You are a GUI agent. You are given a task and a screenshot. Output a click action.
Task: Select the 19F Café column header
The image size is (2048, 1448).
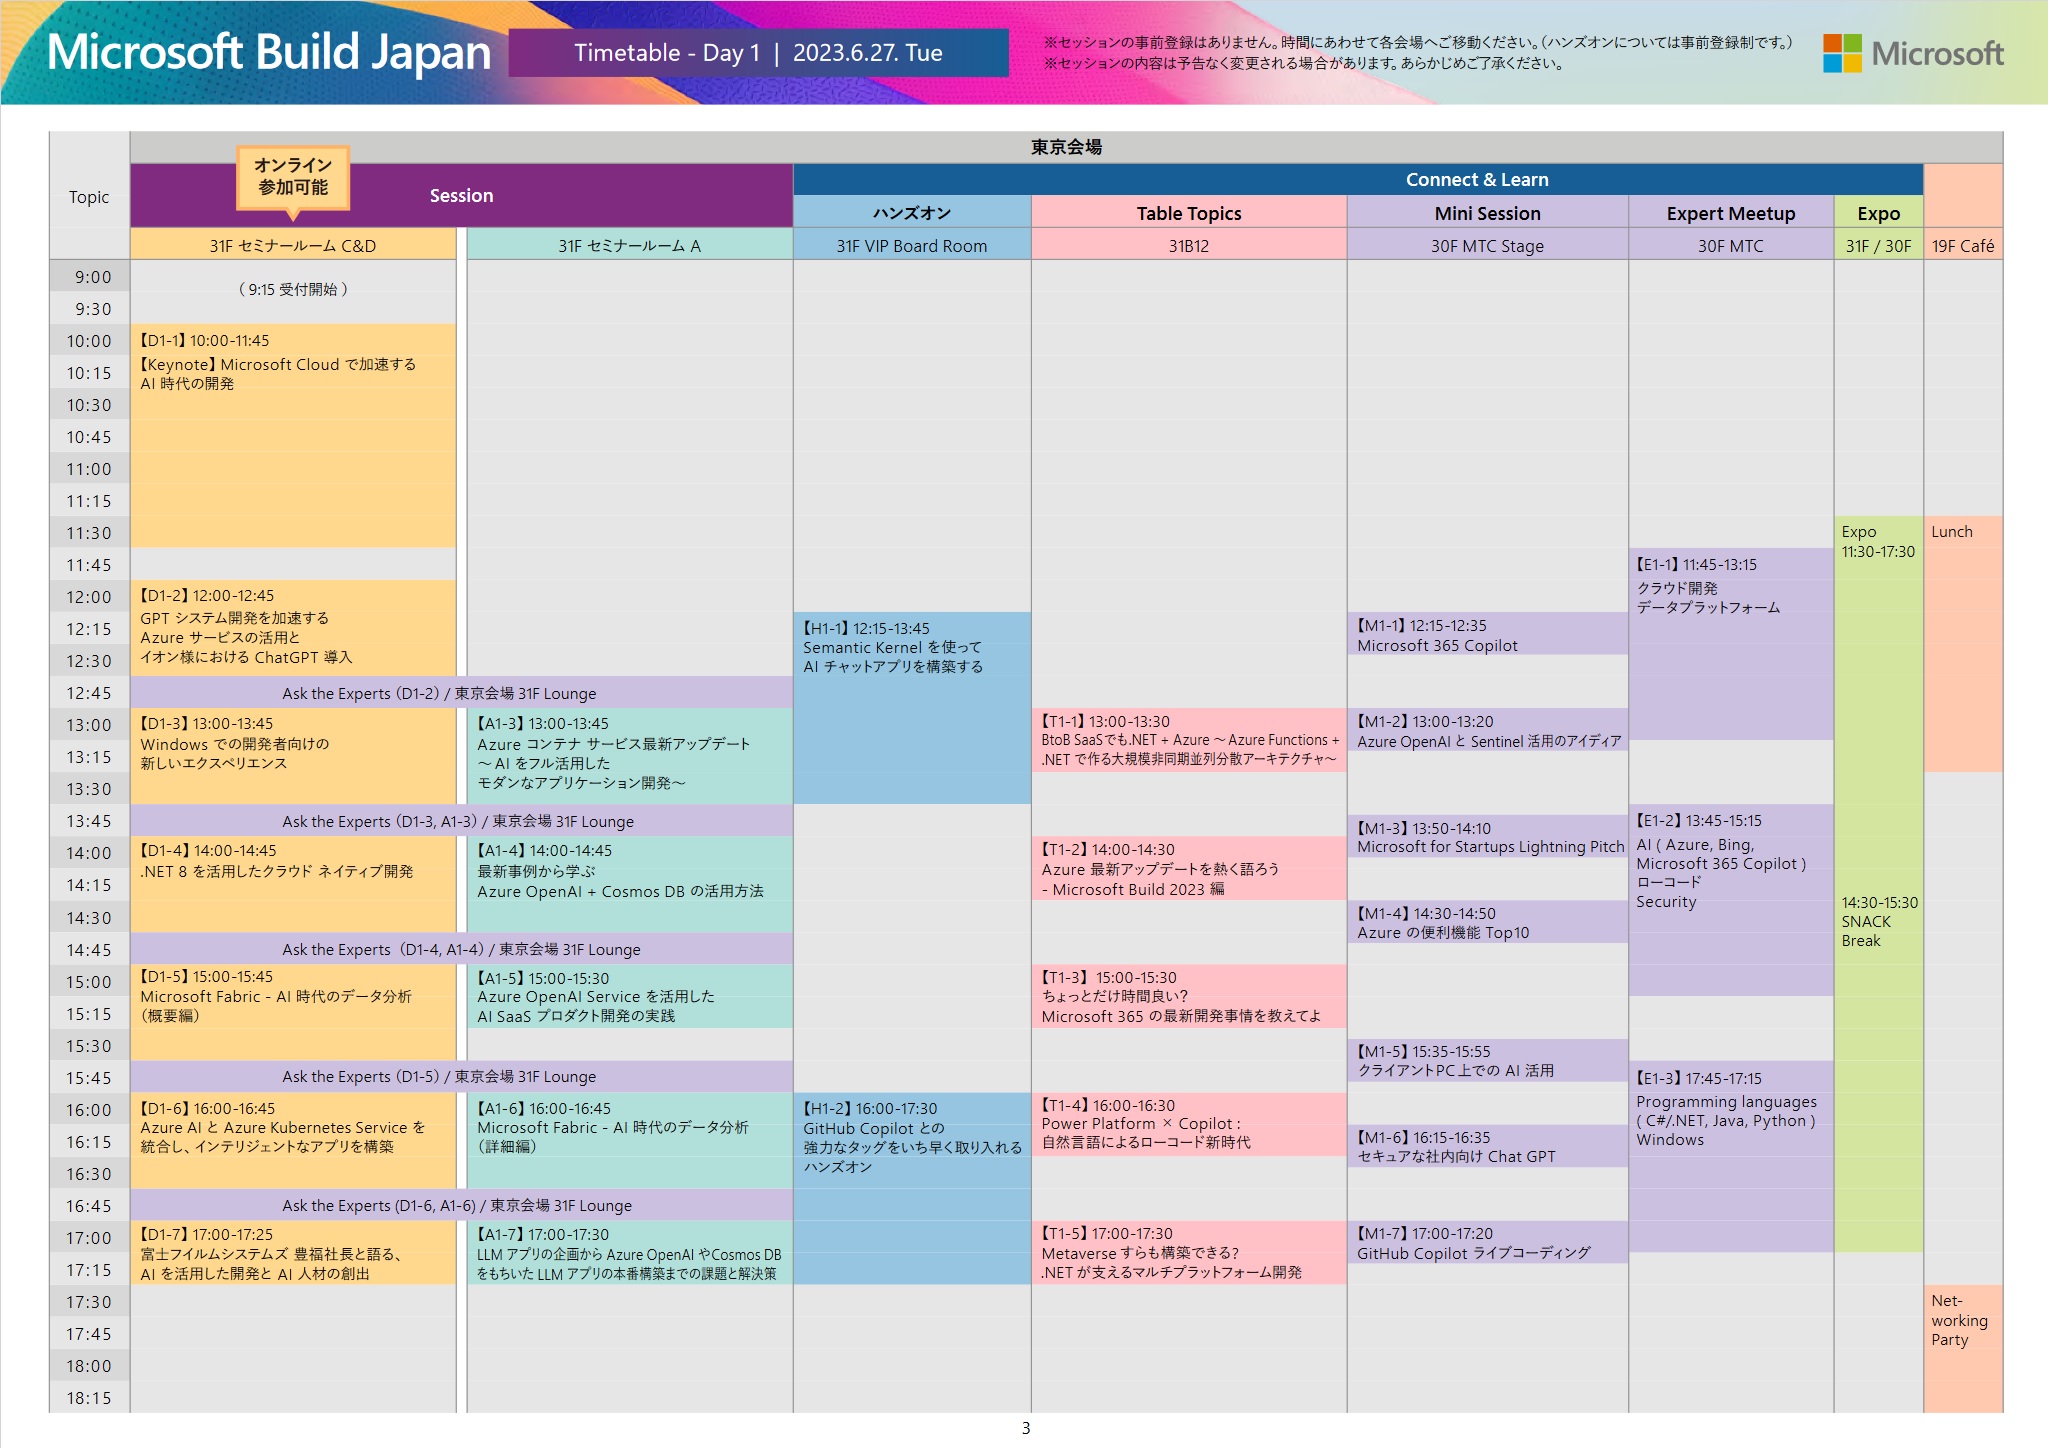pos(1963,245)
